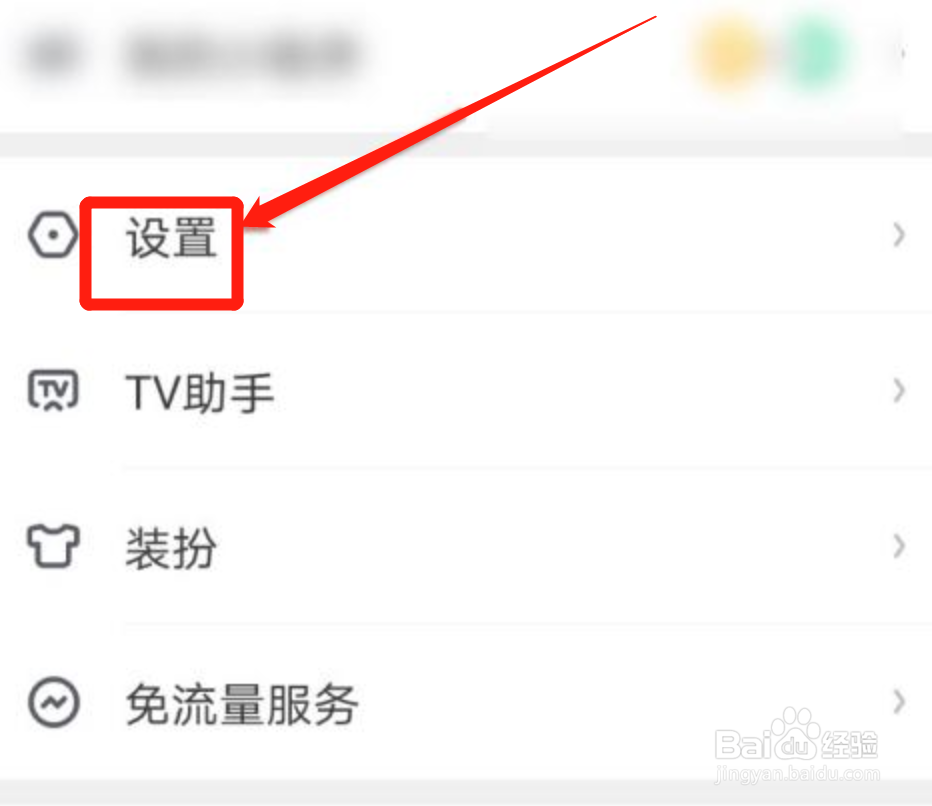Click the jingyan.baidu.com watermark link
The width and height of the screenshot is (932, 806).
(797, 774)
